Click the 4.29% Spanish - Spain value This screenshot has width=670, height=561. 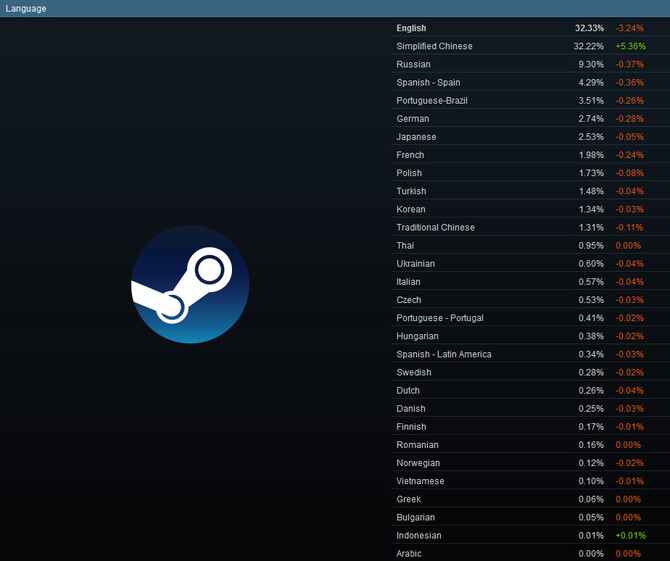pyautogui.click(x=591, y=82)
